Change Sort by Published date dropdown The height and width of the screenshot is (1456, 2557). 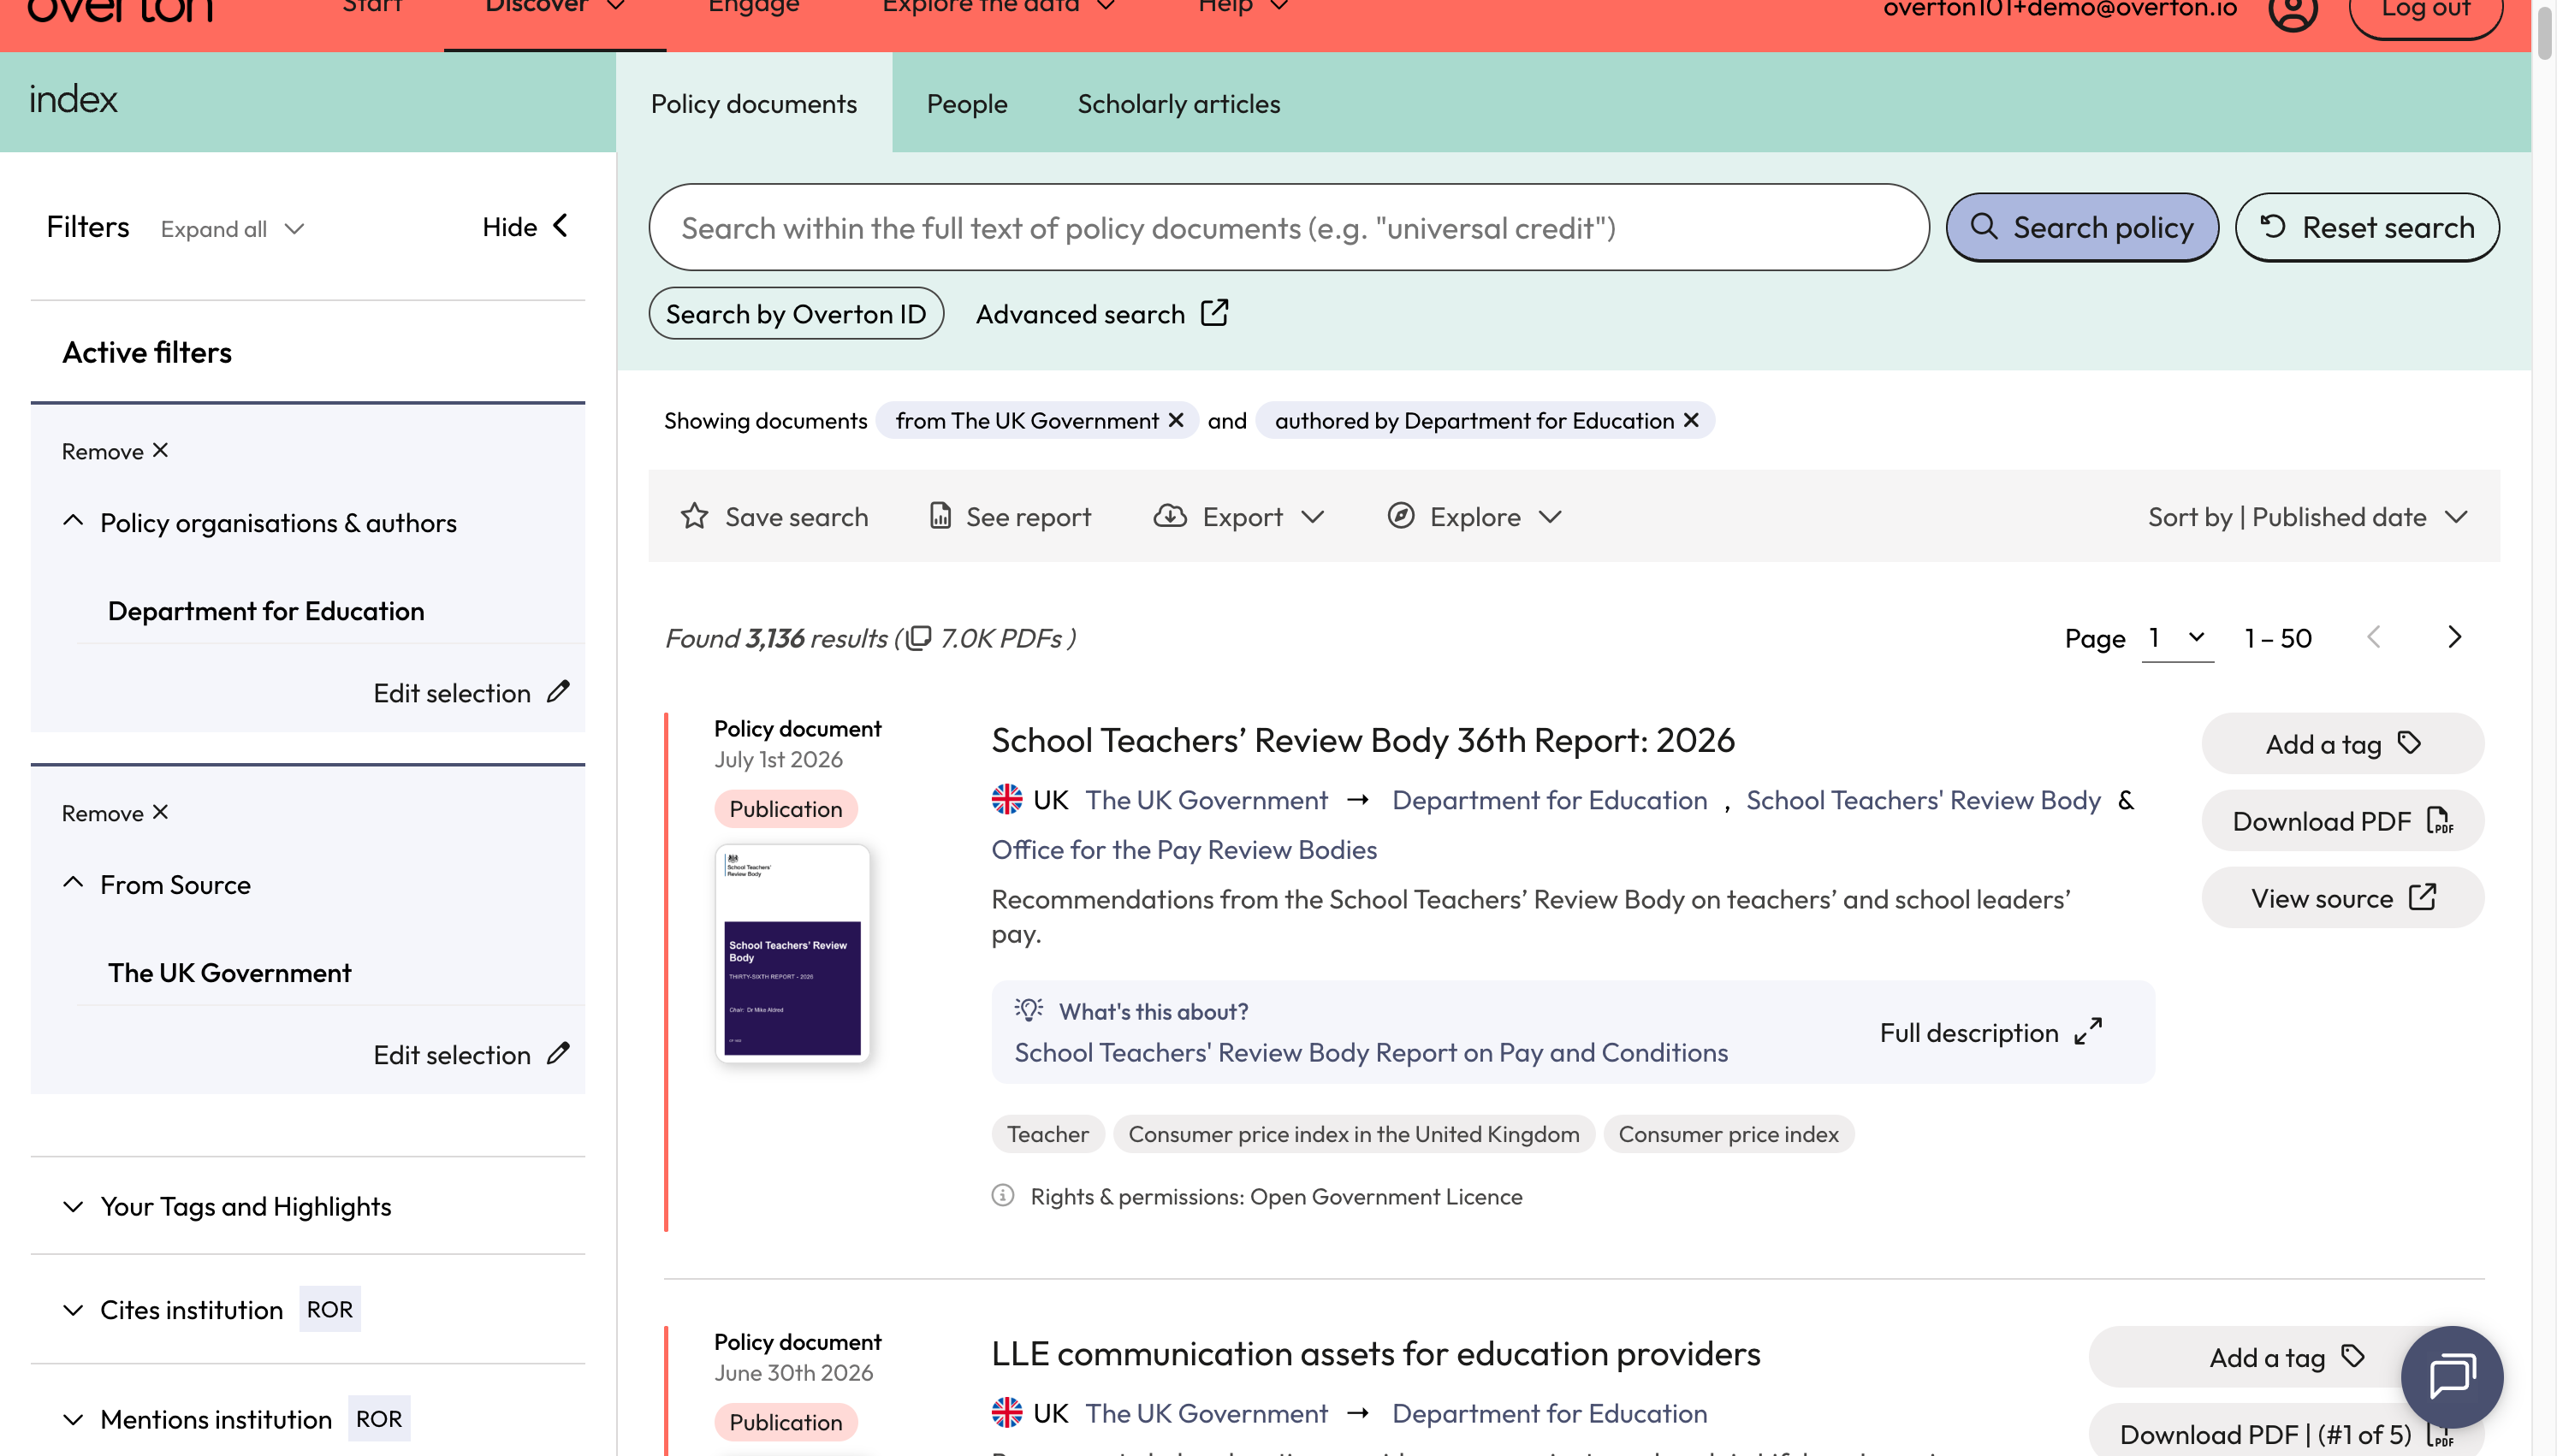(x=2308, y=516)
